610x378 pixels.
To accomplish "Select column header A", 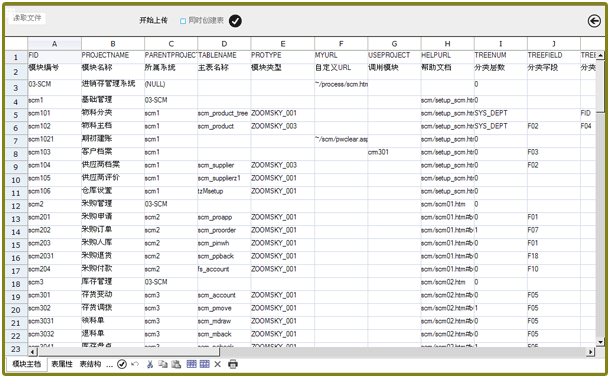I will [54, 44].
